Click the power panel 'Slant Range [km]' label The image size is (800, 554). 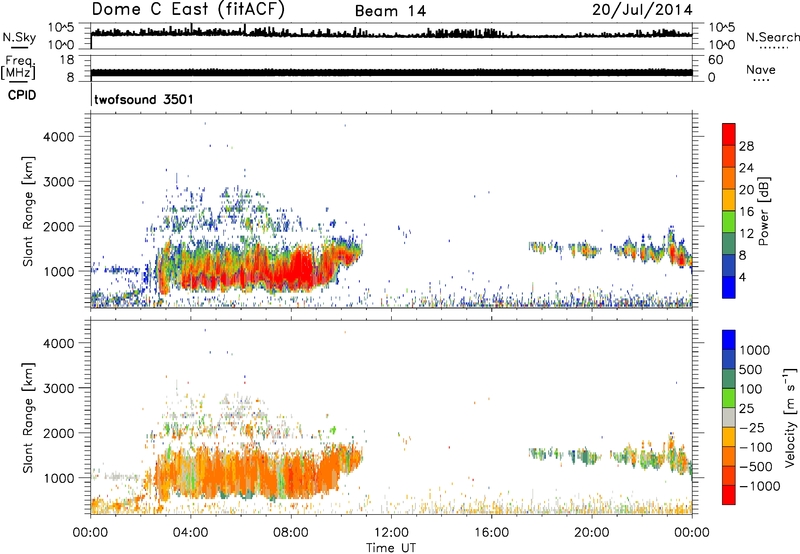point(28,211)
